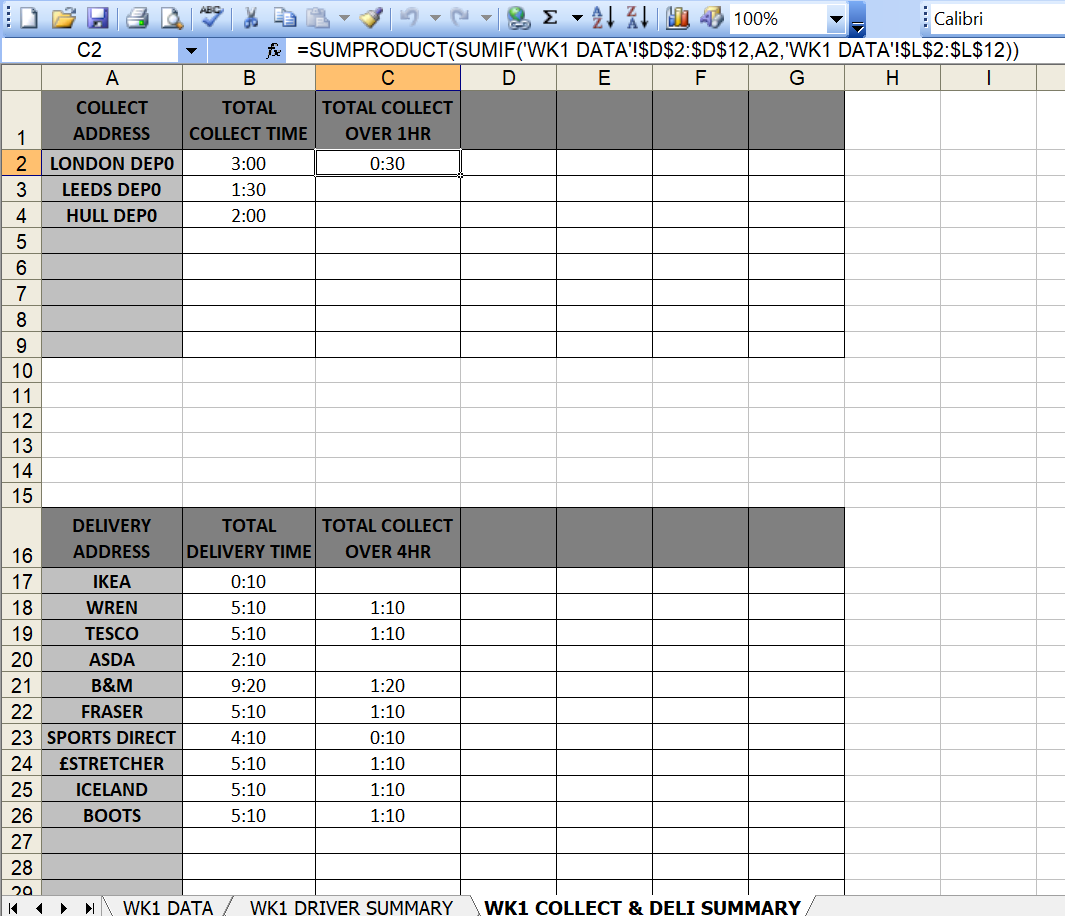
Task: Open the Zoom level dropdown
Action: pos(835,18)
